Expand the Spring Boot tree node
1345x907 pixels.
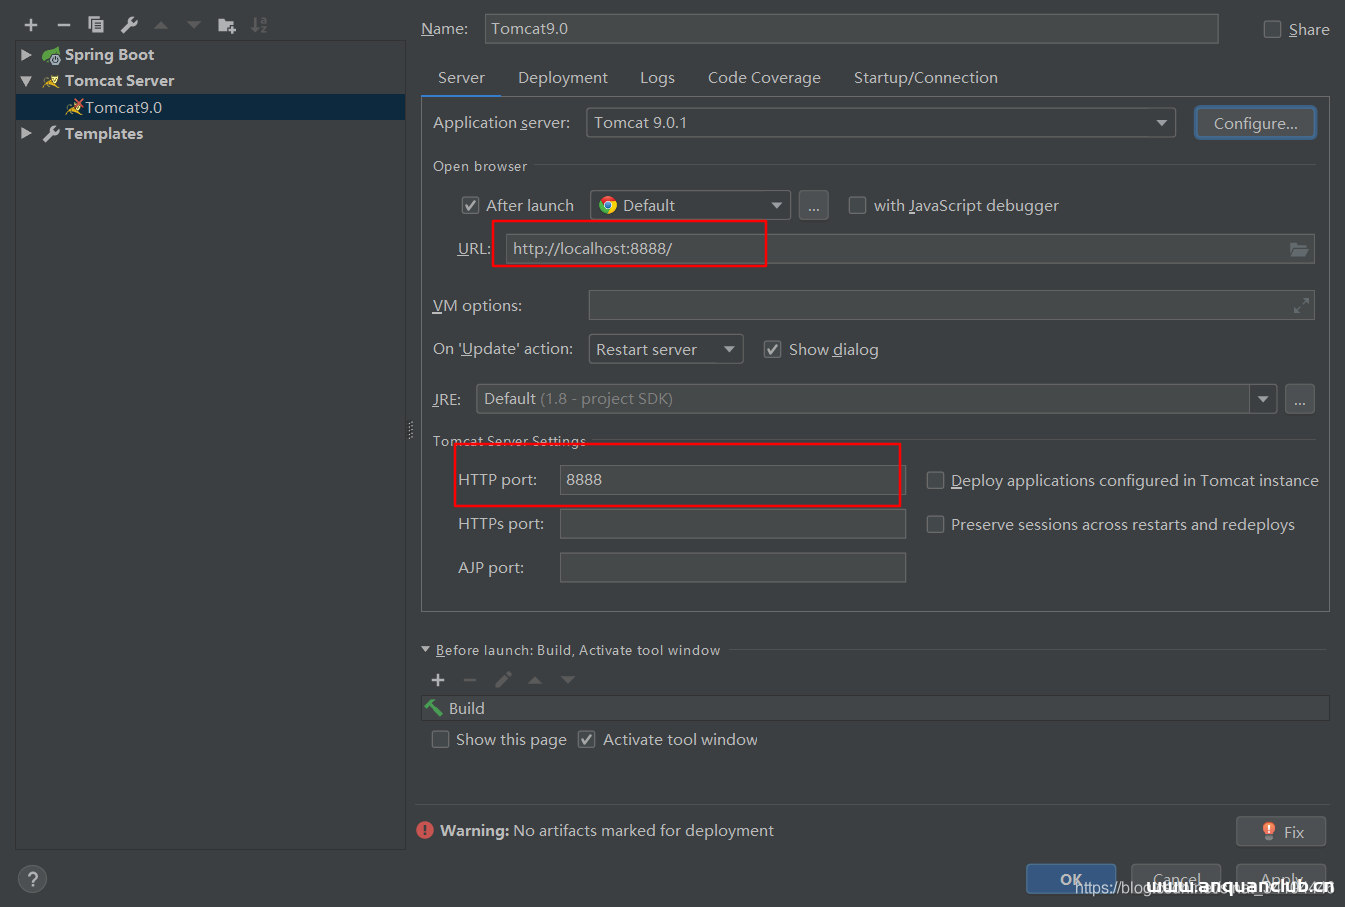coord(26,55)
